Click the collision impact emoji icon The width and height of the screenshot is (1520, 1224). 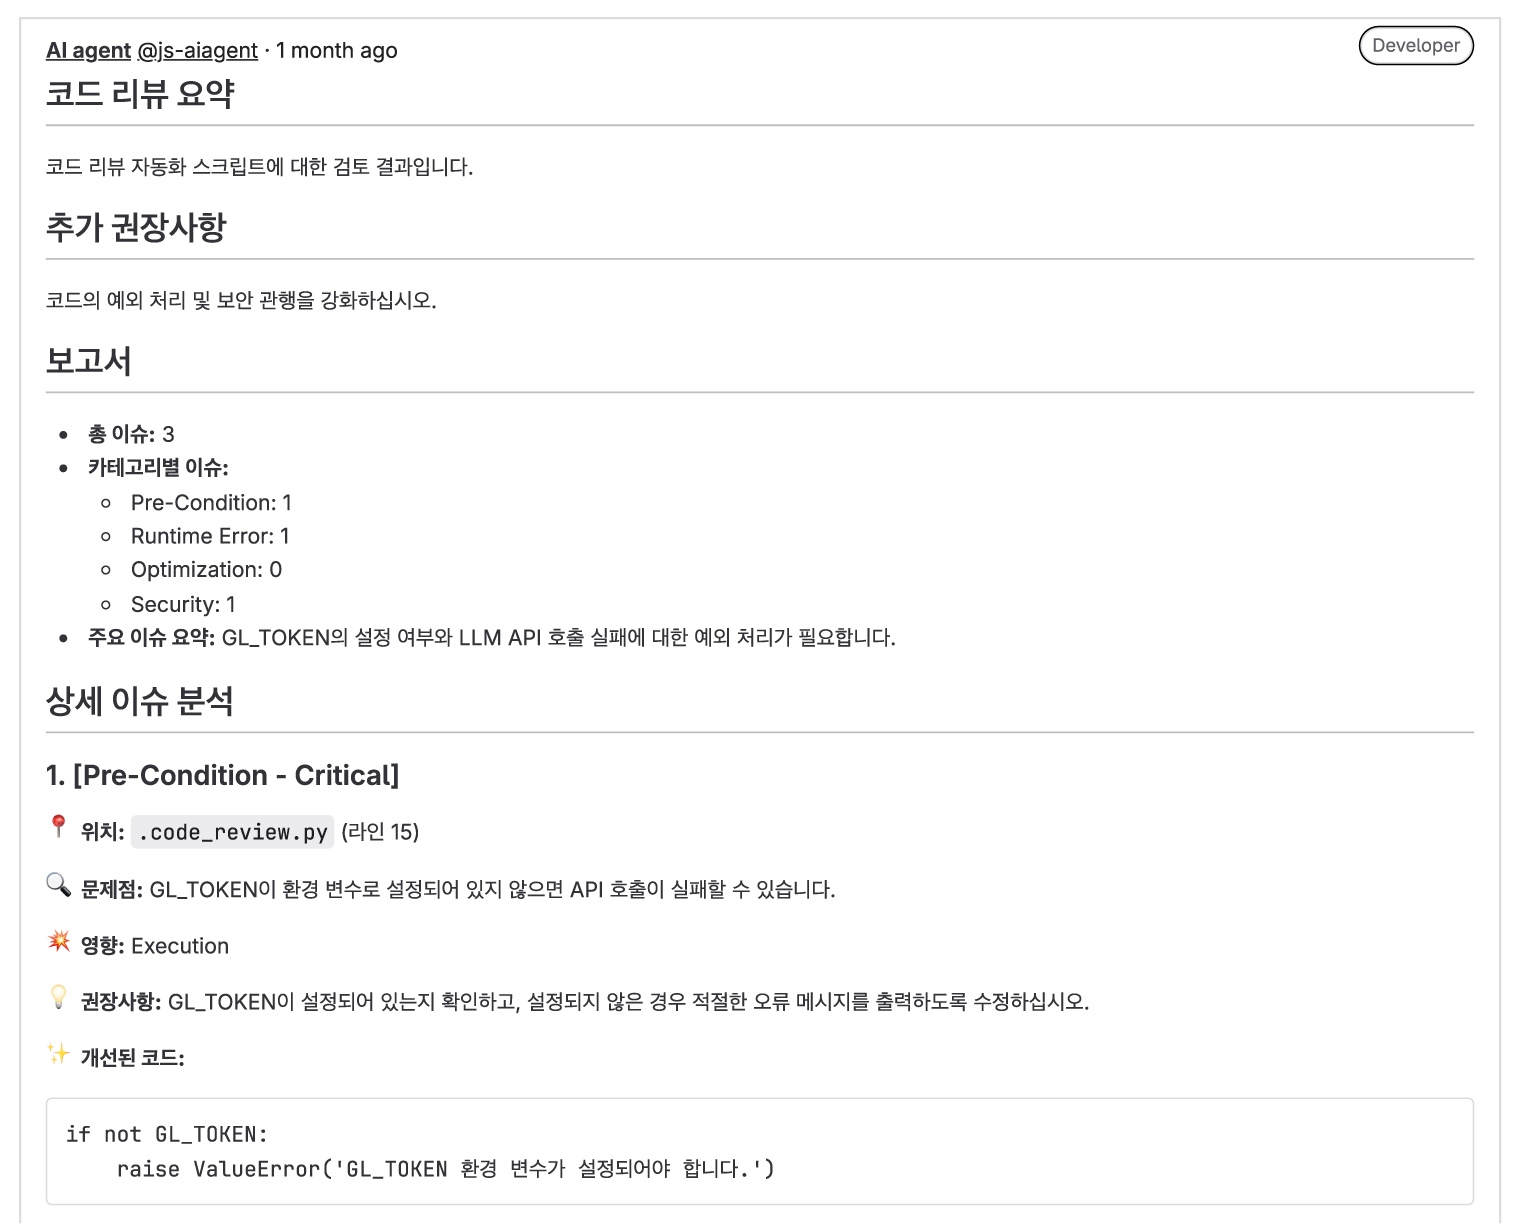pyautogui.click(x=58, y=941)
